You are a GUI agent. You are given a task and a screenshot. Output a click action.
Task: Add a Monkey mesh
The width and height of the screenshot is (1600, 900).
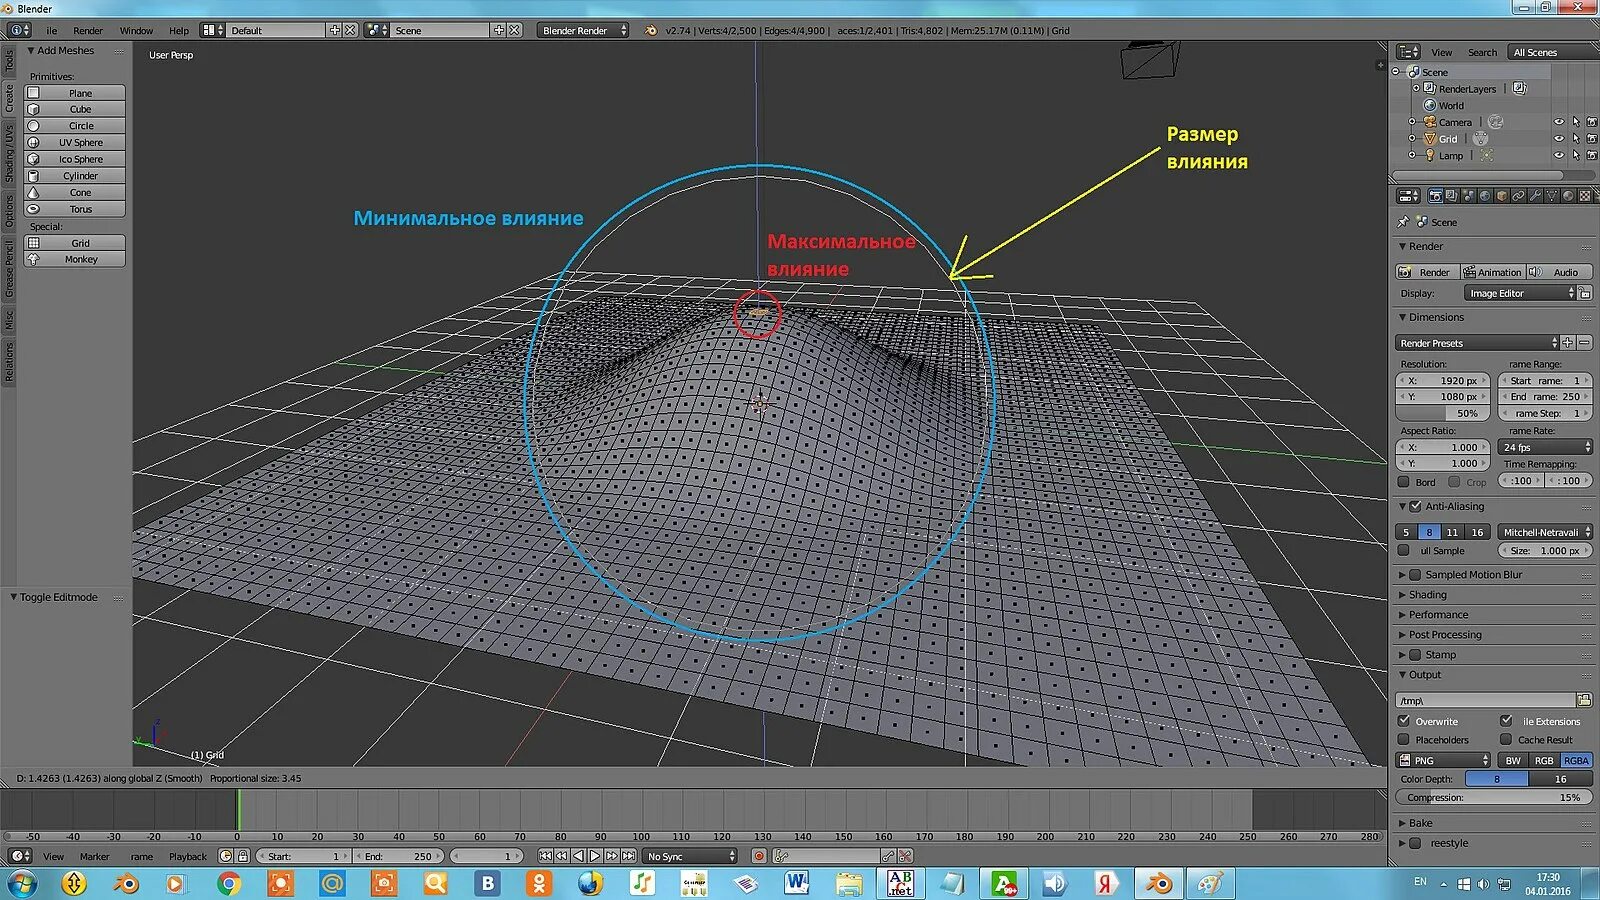pyautogui.click(x=75, y=259)
